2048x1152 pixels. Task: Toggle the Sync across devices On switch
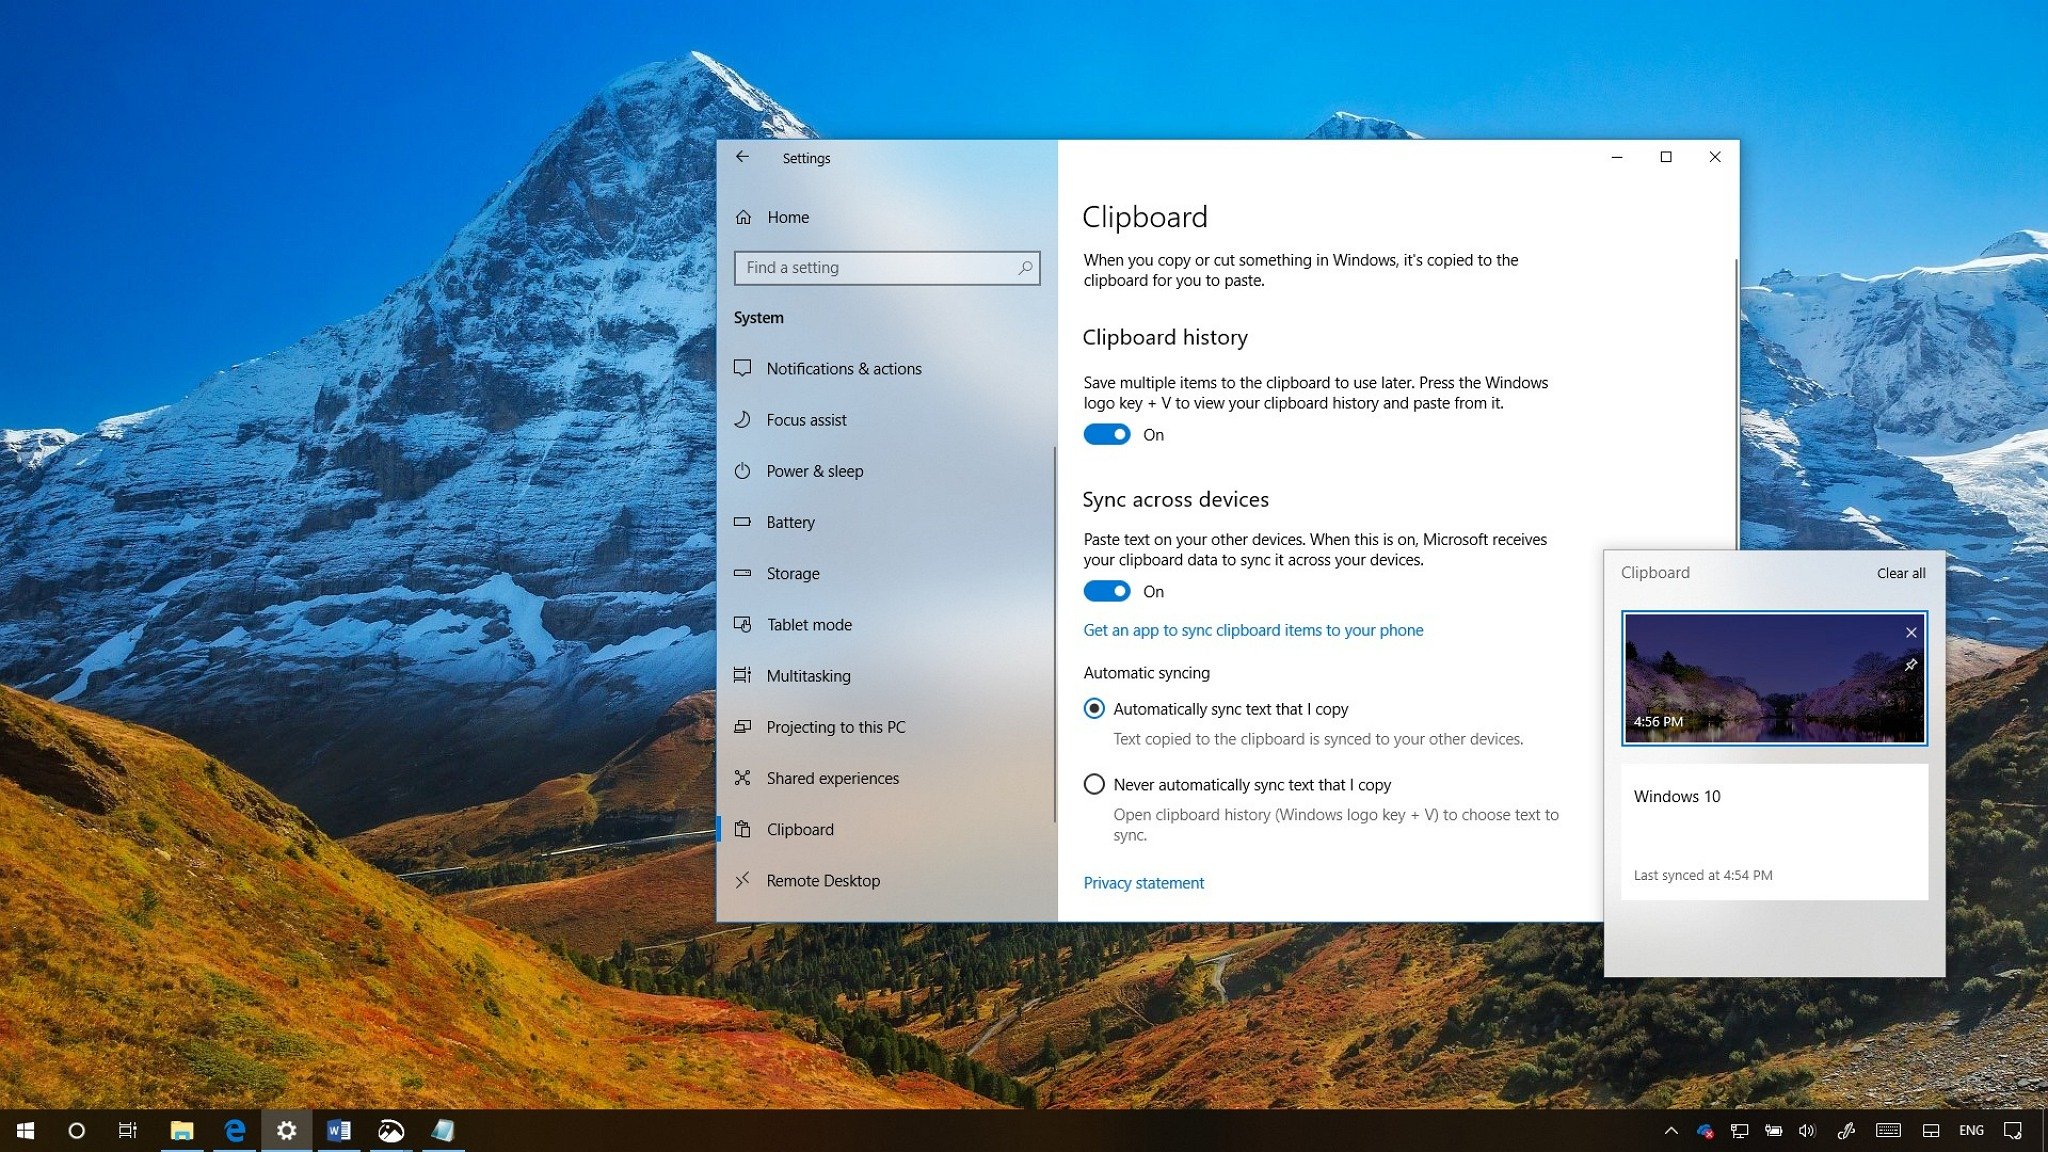tap(1106, 591)
